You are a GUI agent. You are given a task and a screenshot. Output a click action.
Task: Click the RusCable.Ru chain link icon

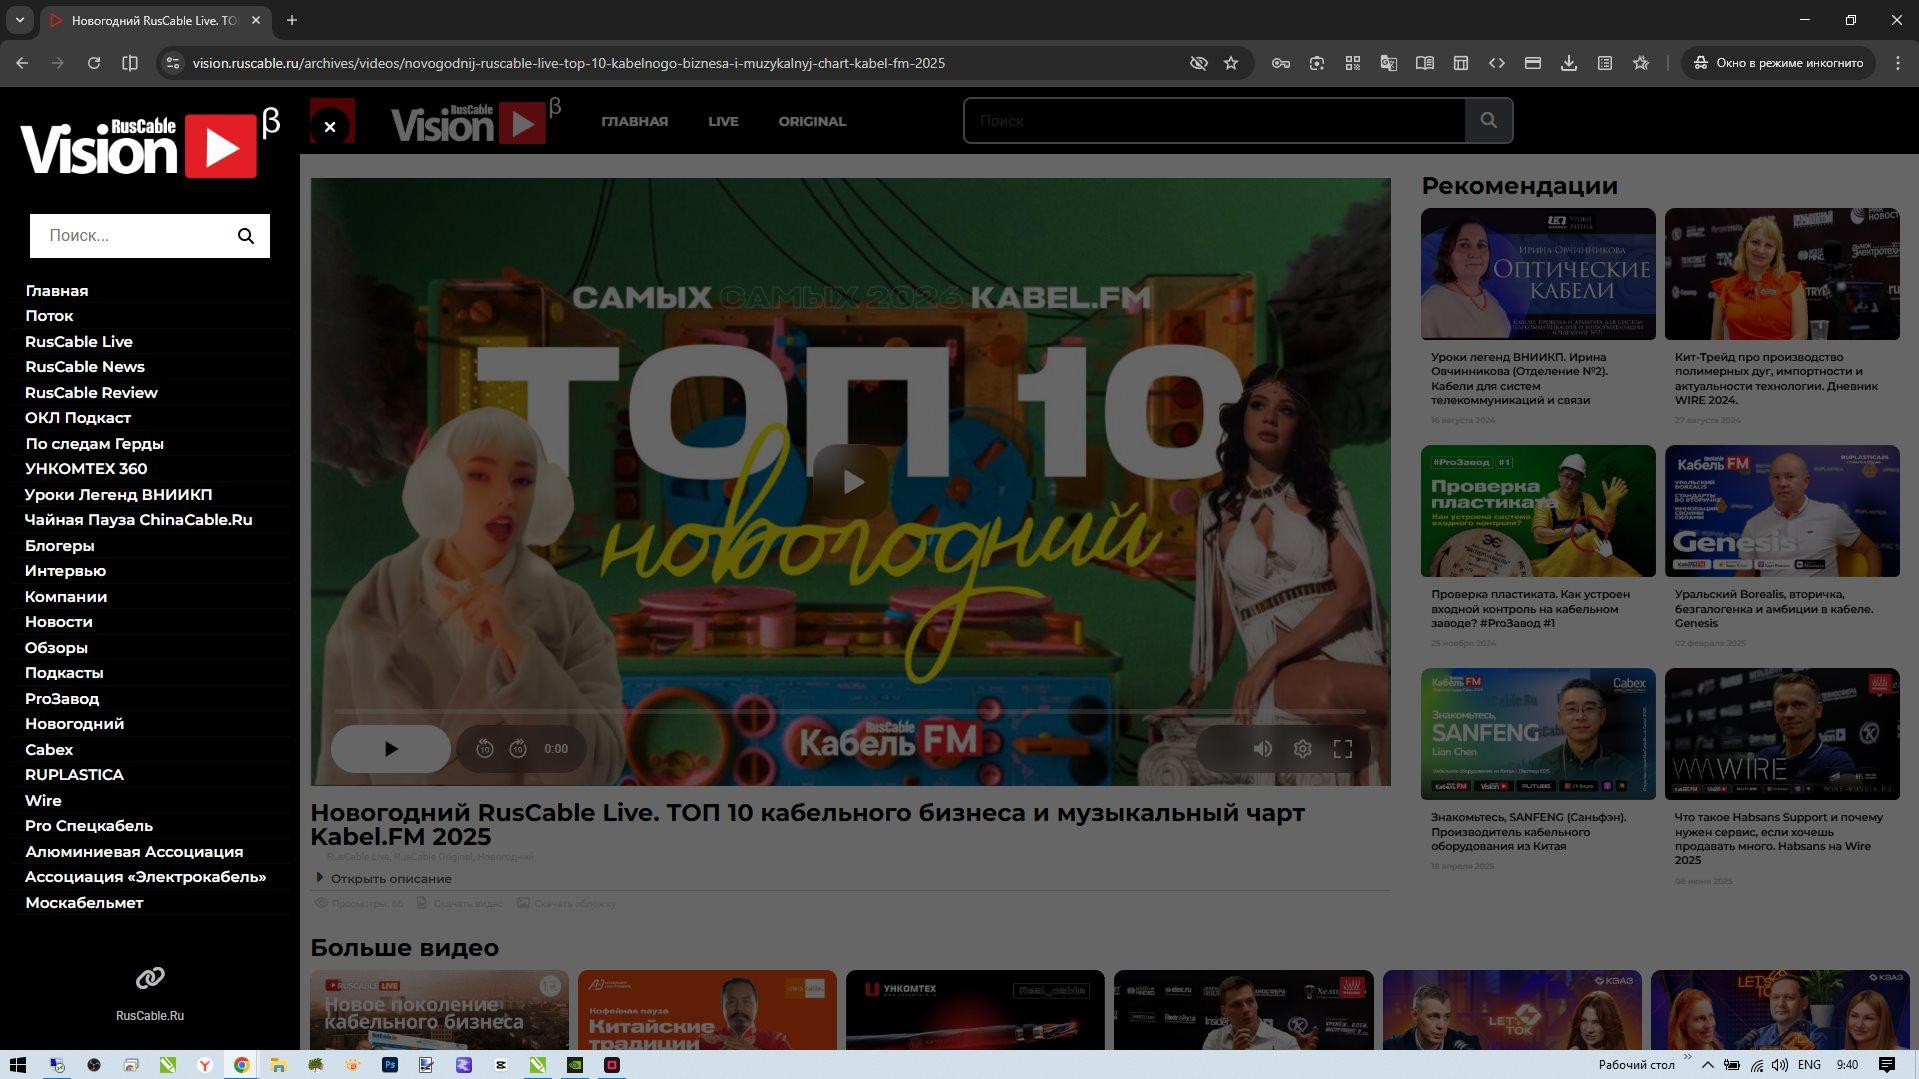[x=150, y=978]
